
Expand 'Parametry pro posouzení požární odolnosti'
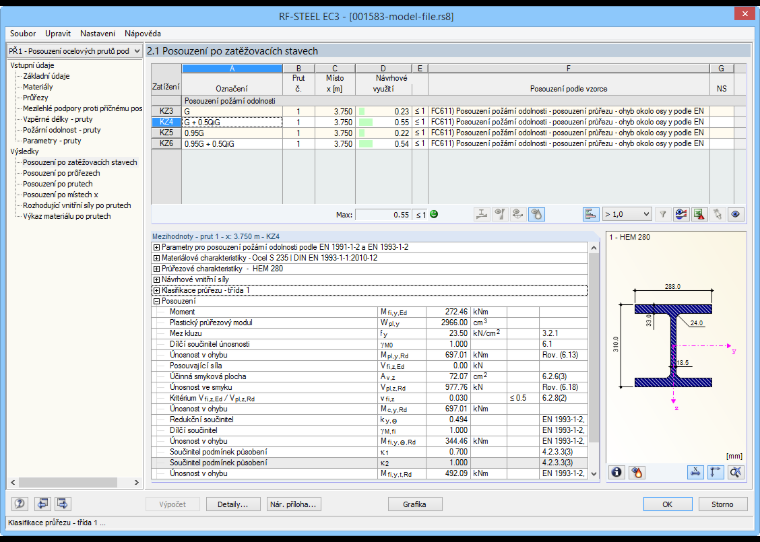157,247
